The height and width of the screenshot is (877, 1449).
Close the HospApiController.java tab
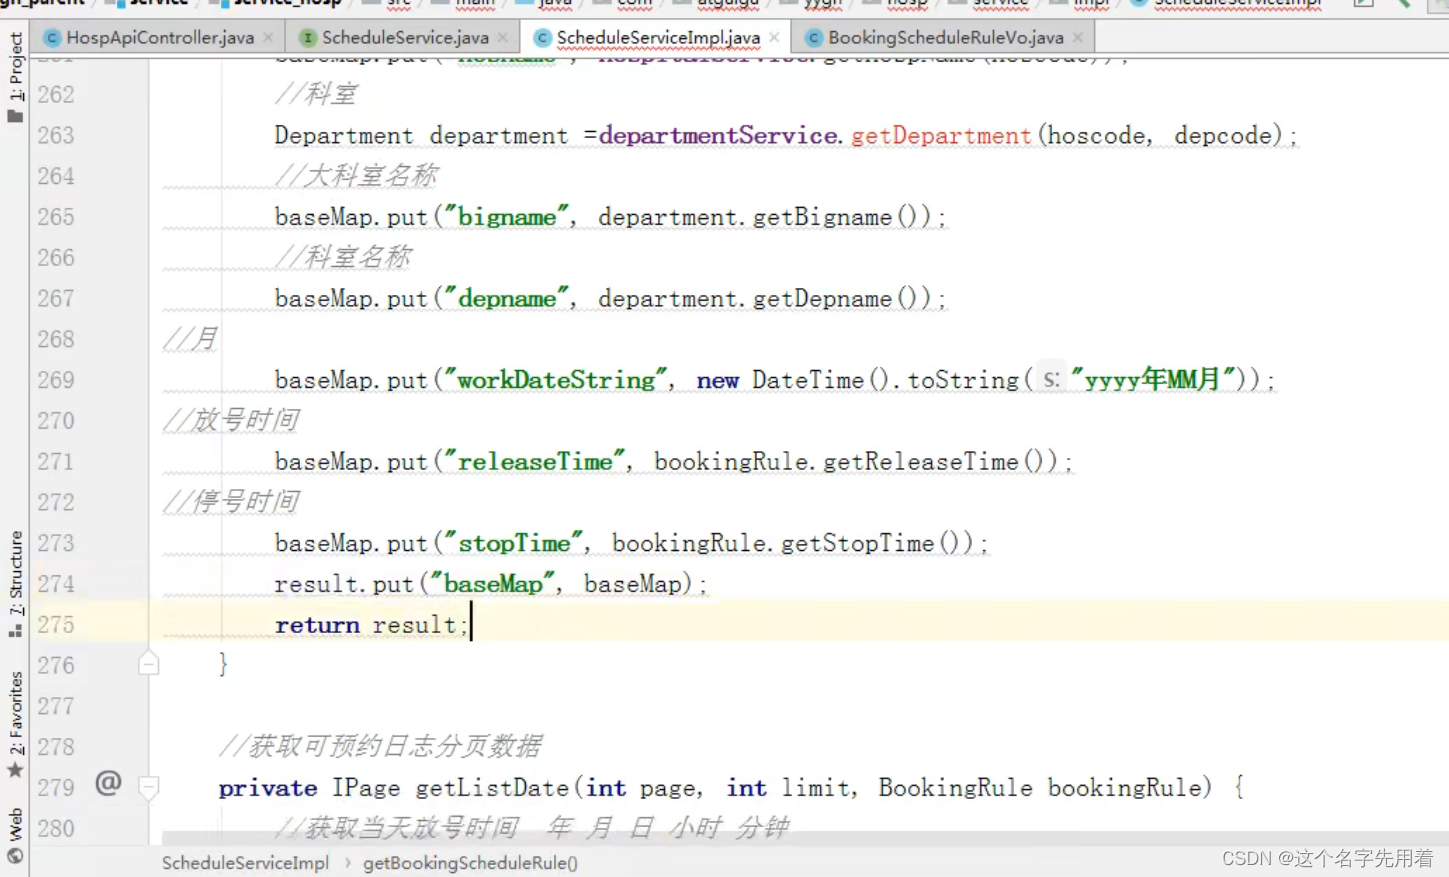click(x=268, y=38)
